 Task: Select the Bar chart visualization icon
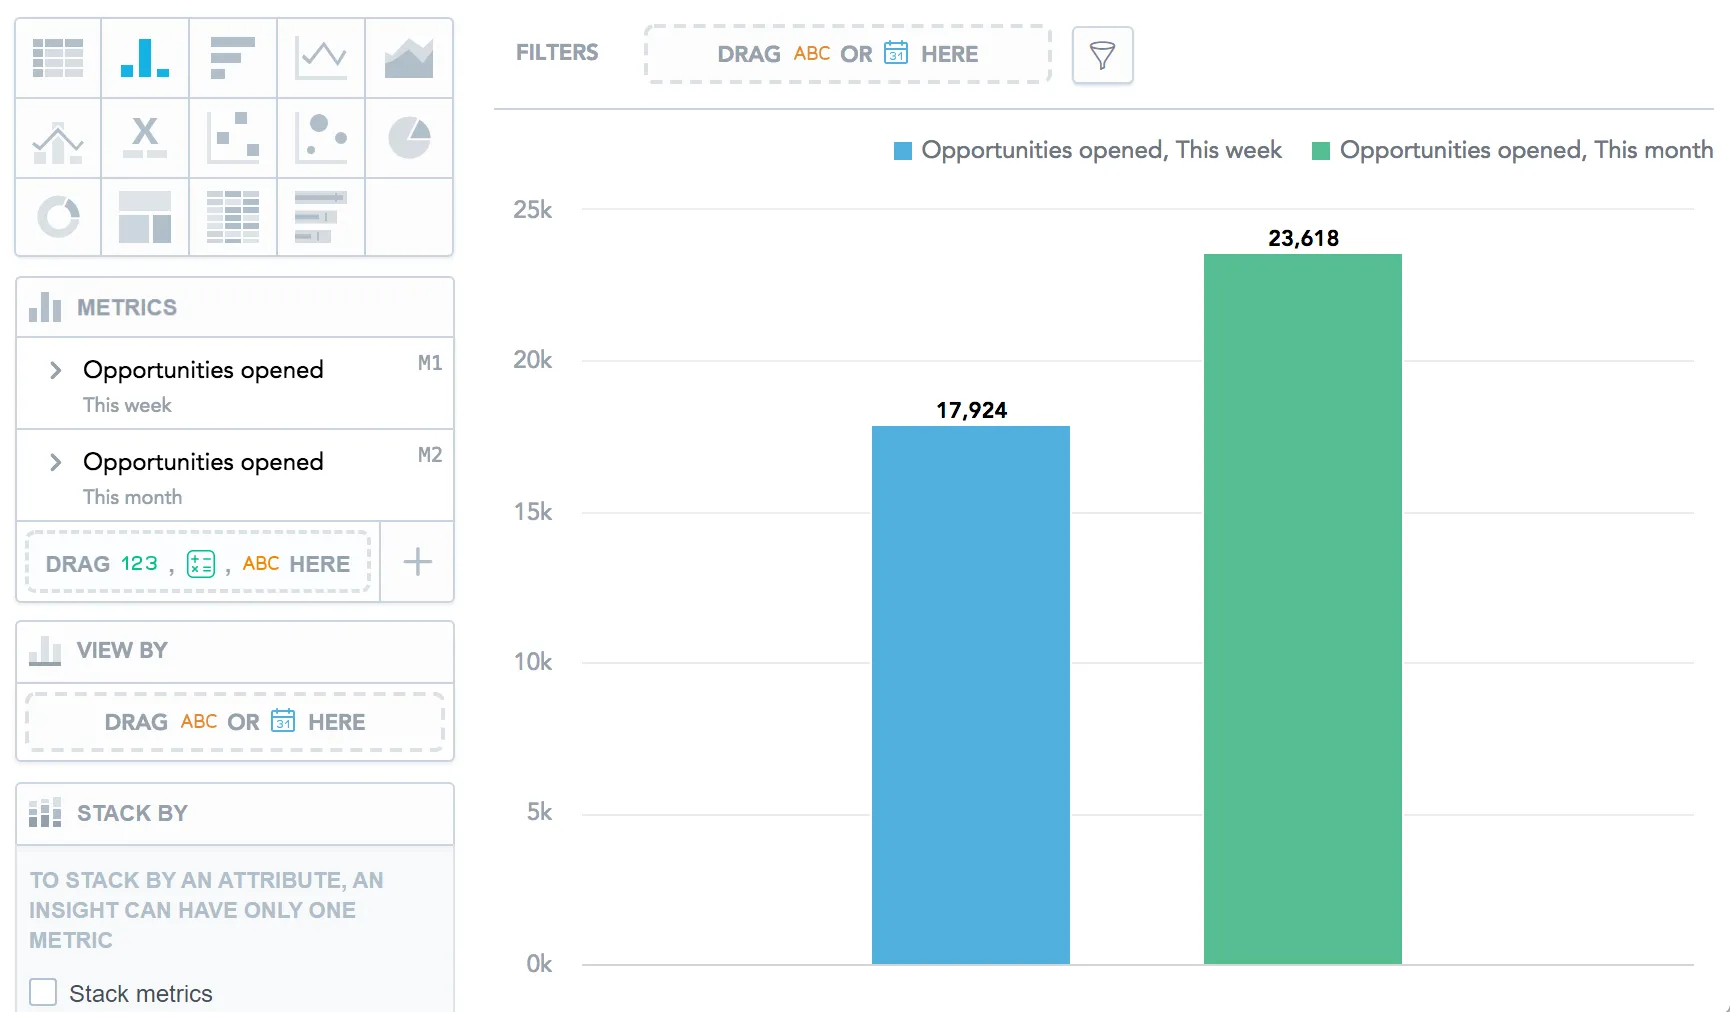click(145, 57)
